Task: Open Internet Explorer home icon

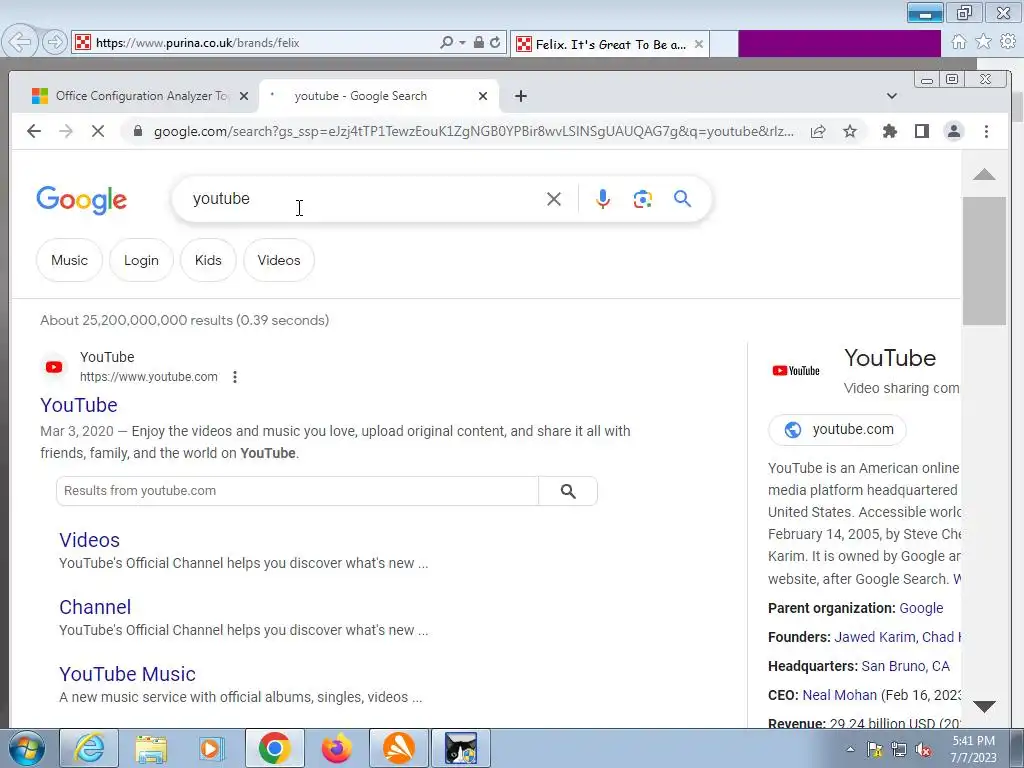Action: pos(959,42)
